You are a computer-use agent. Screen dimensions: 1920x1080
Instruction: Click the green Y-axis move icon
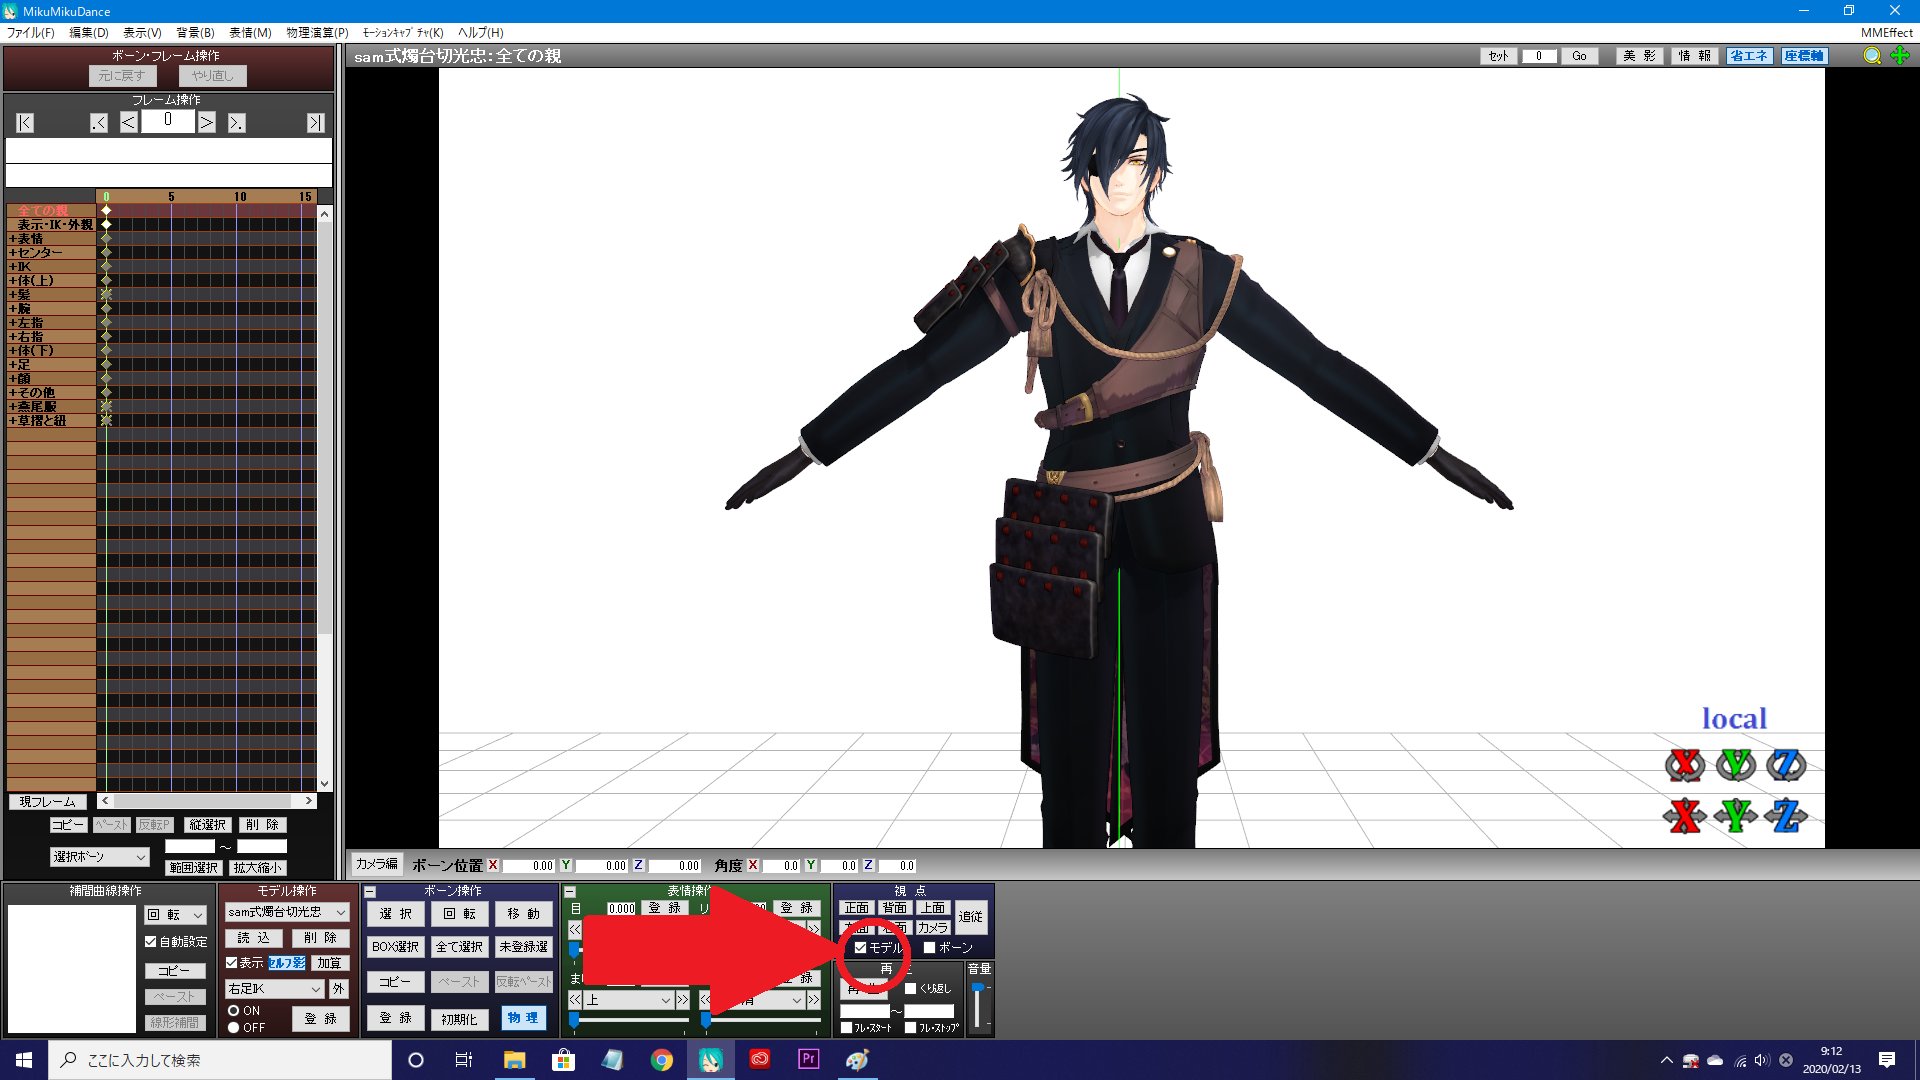tap(1735, 816)
